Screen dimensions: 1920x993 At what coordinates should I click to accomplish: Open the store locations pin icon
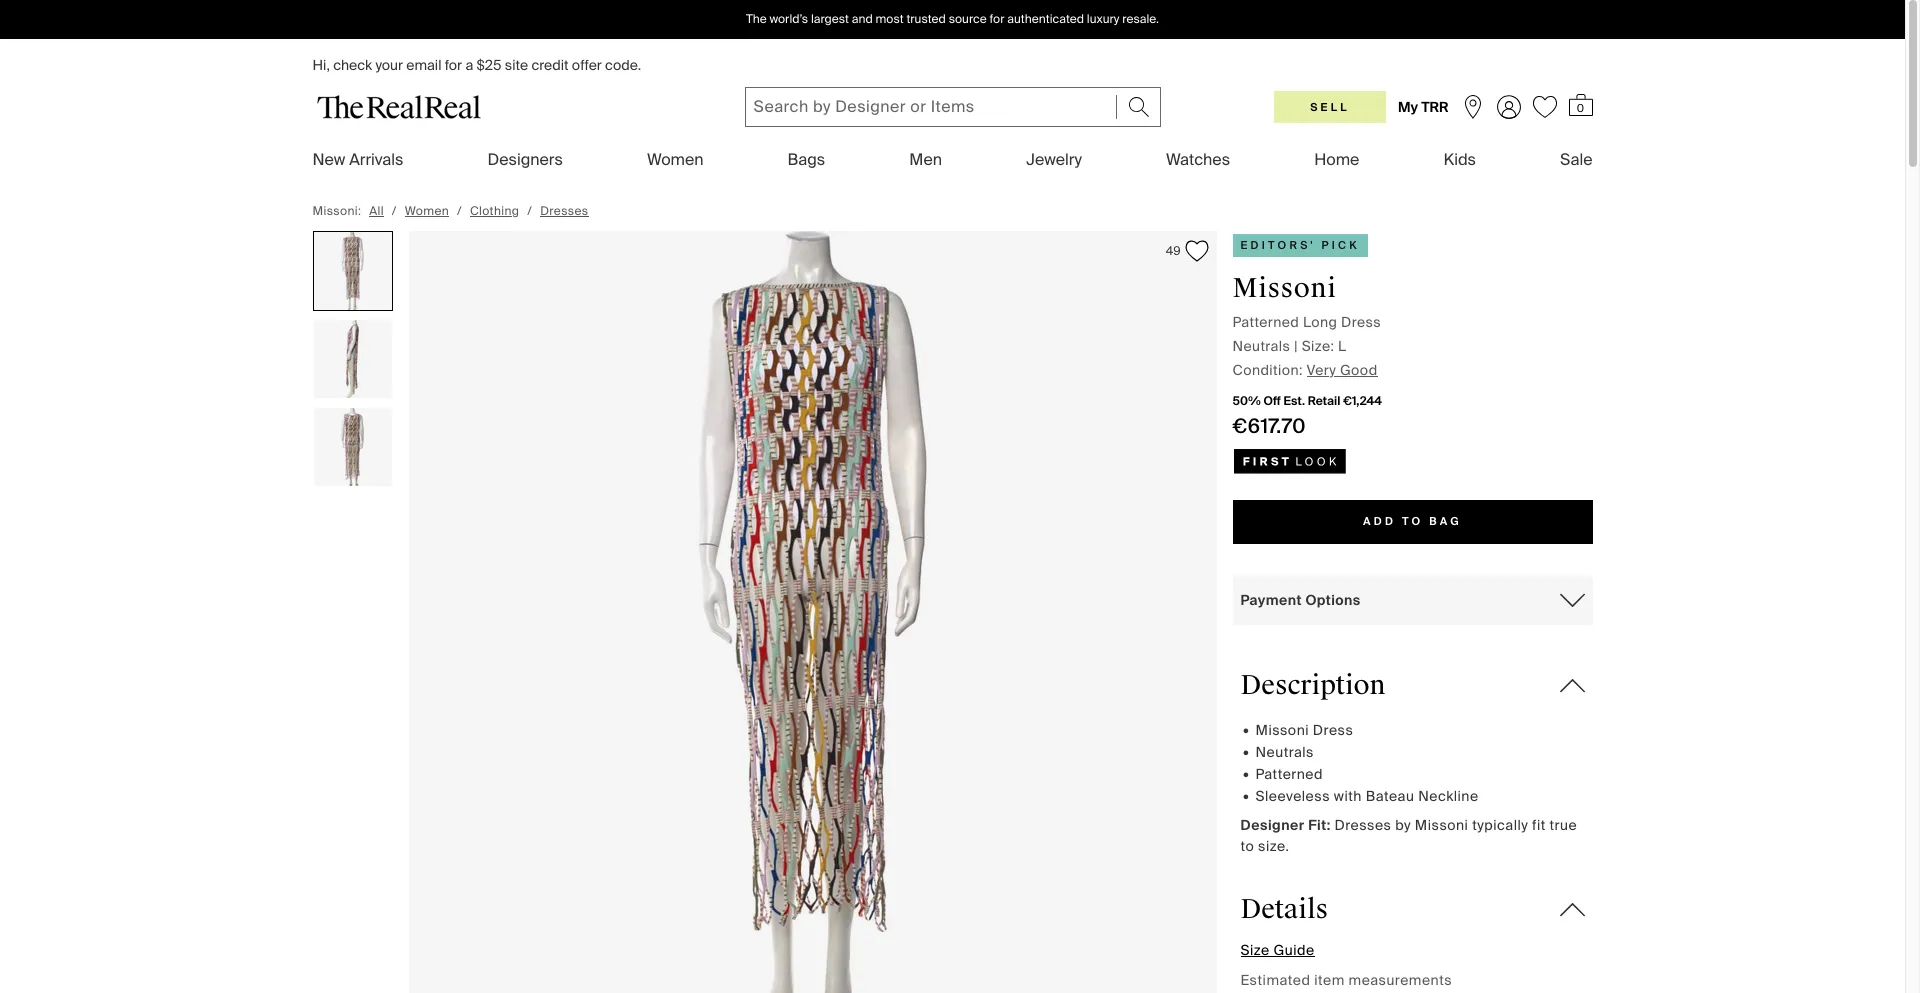click(1472, 107)
